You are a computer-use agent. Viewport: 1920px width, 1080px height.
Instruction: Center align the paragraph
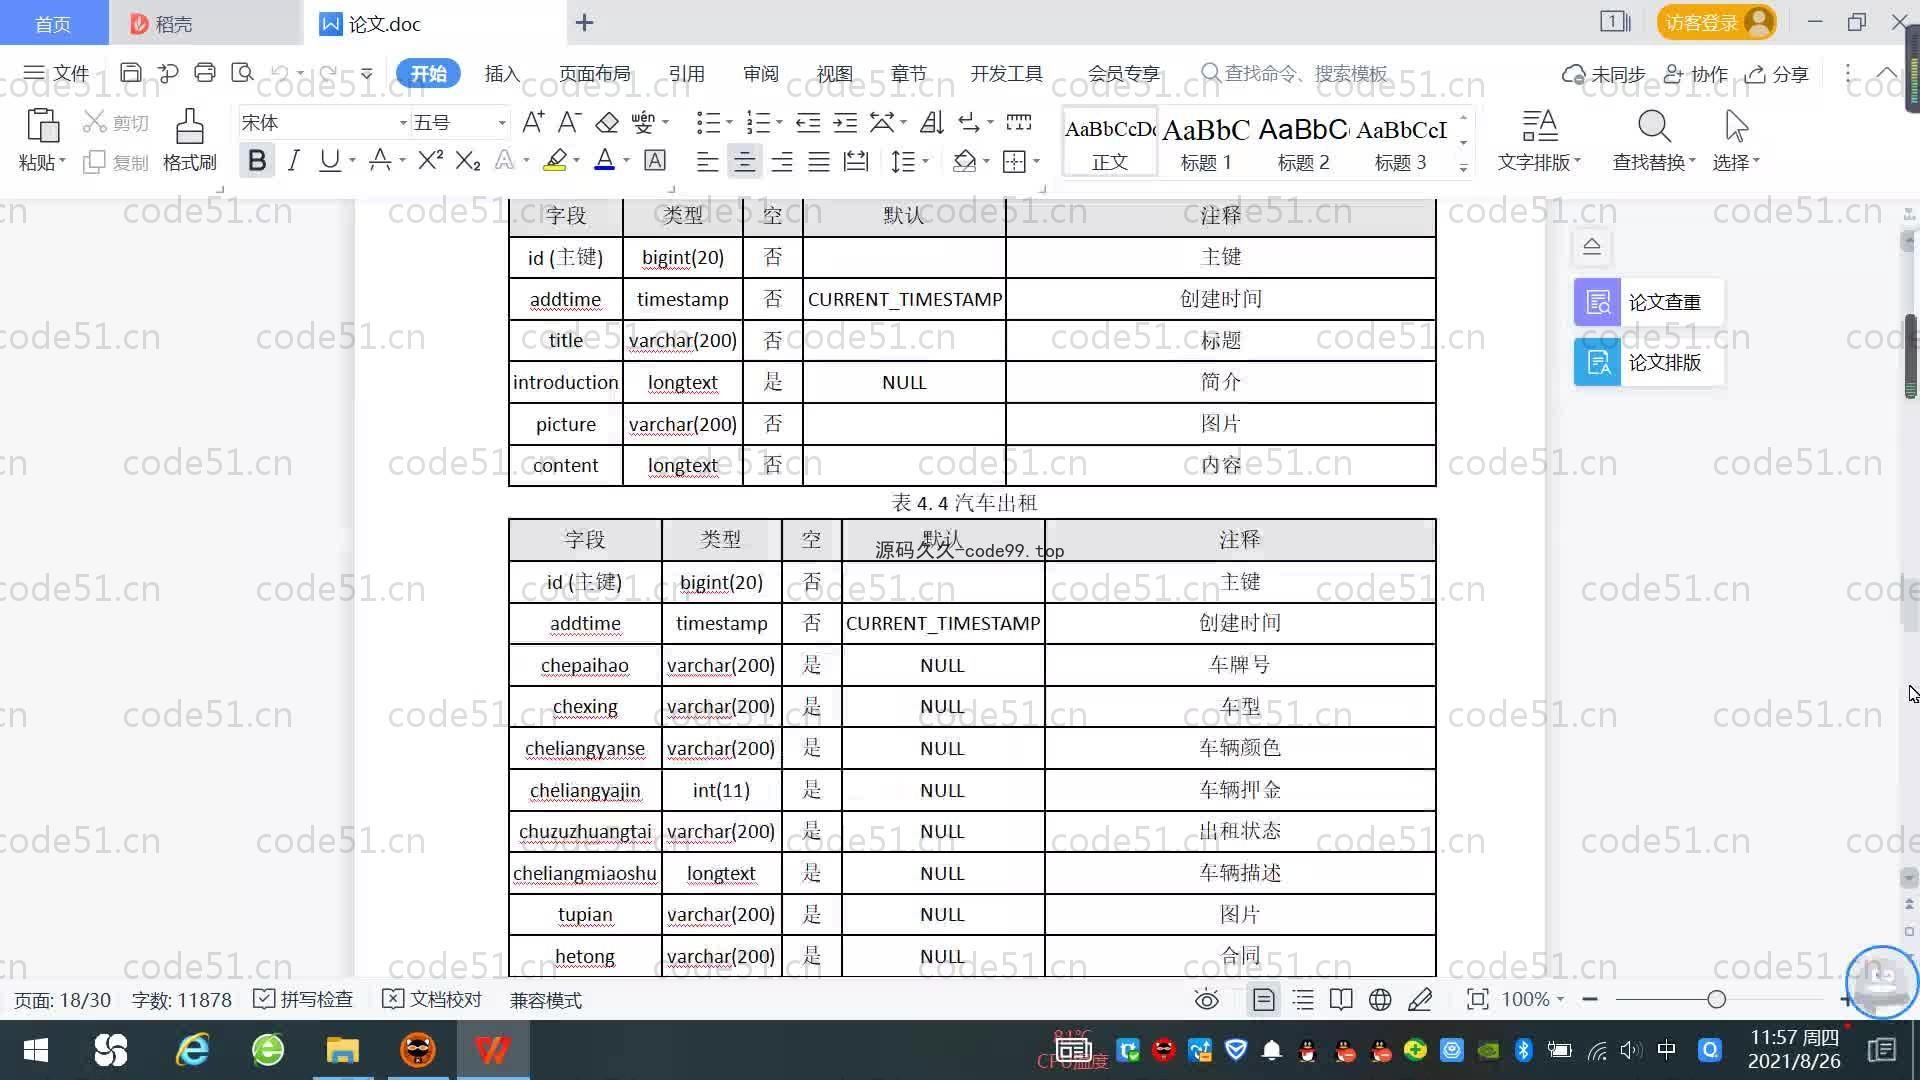(x=744, y=162)
